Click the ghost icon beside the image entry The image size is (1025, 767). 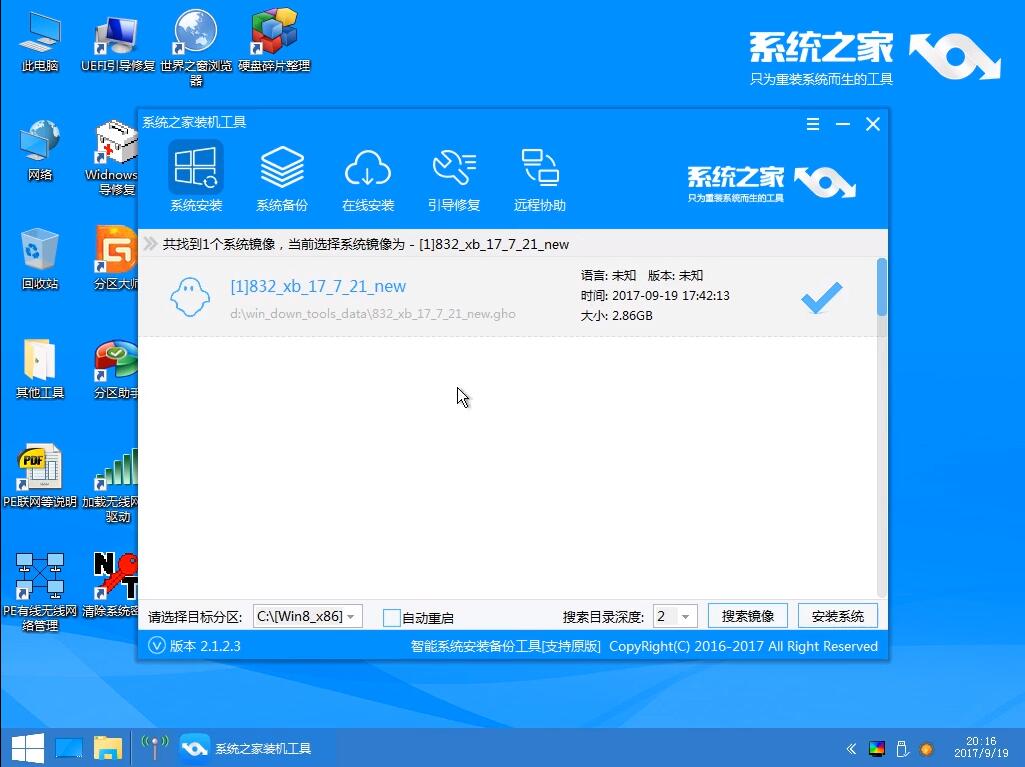(190, 298)
